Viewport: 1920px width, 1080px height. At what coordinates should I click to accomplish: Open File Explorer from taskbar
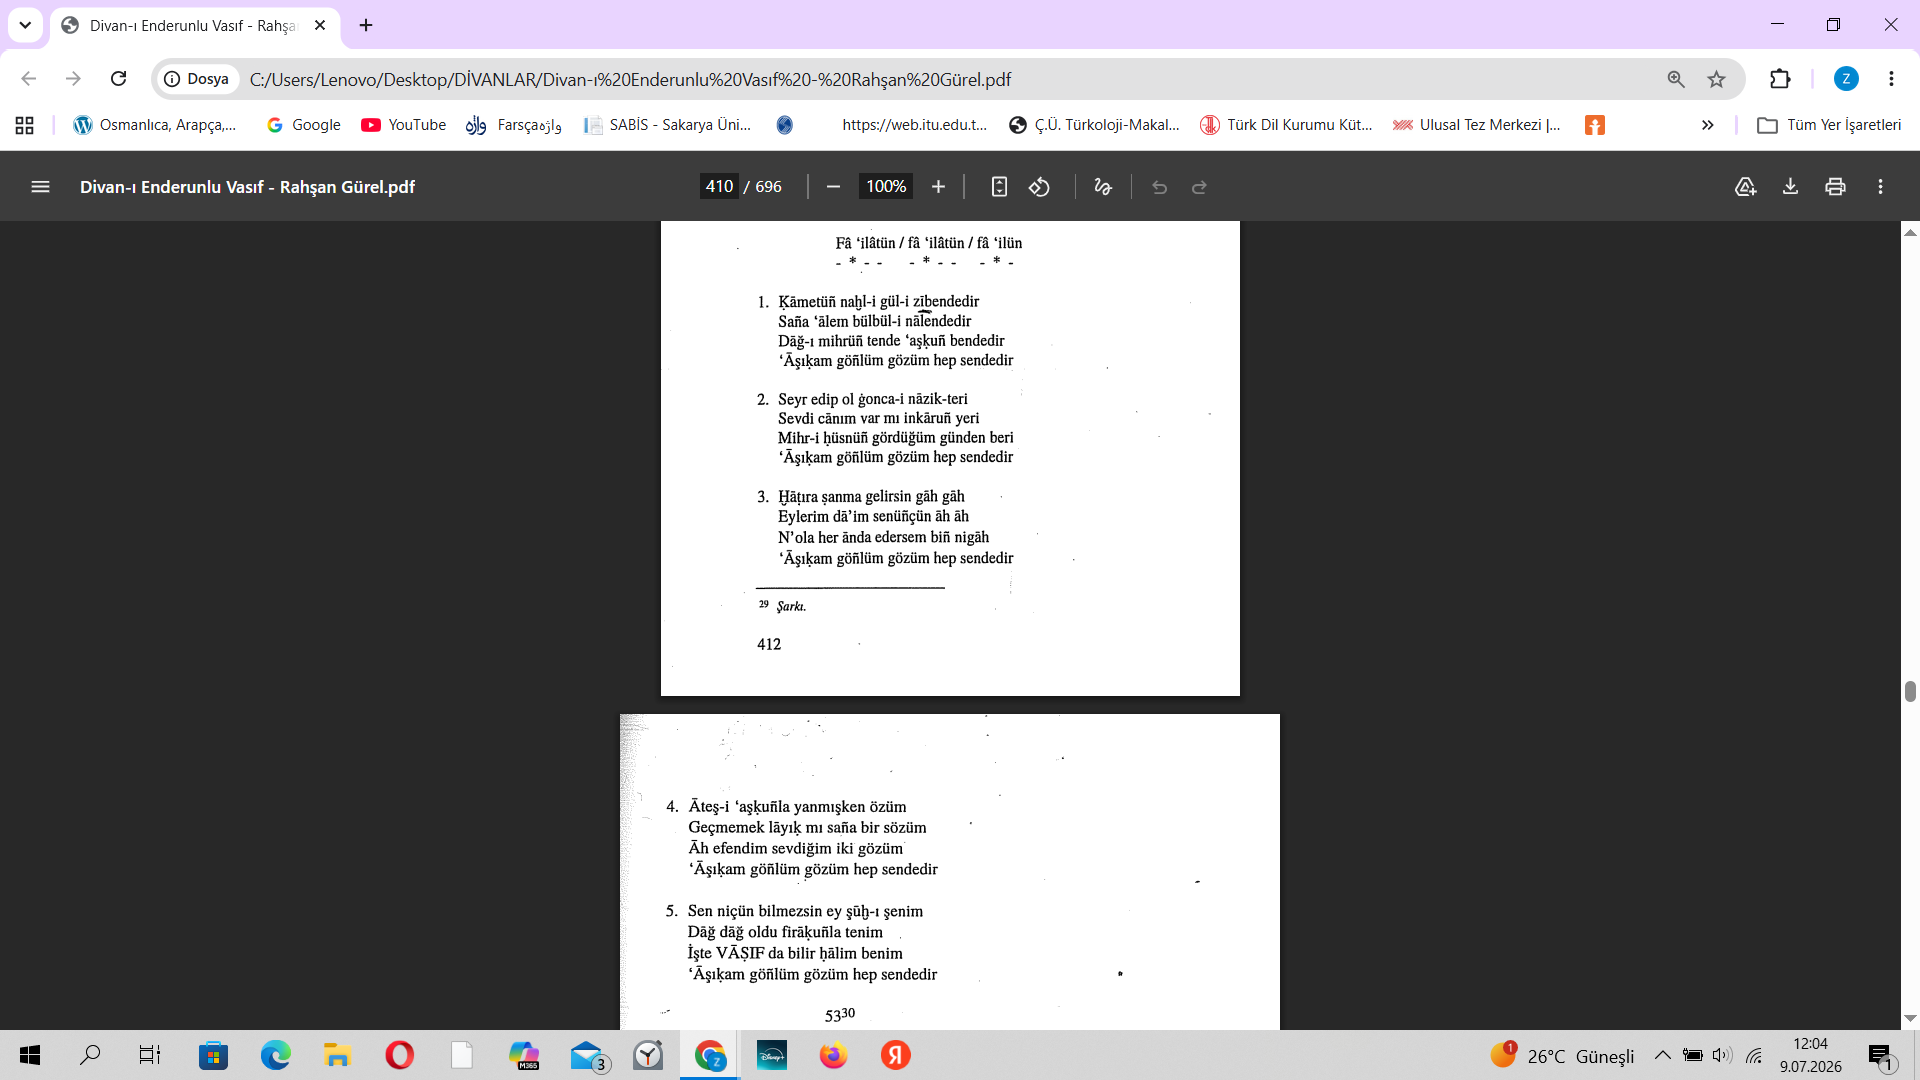tap(337, 1055)
